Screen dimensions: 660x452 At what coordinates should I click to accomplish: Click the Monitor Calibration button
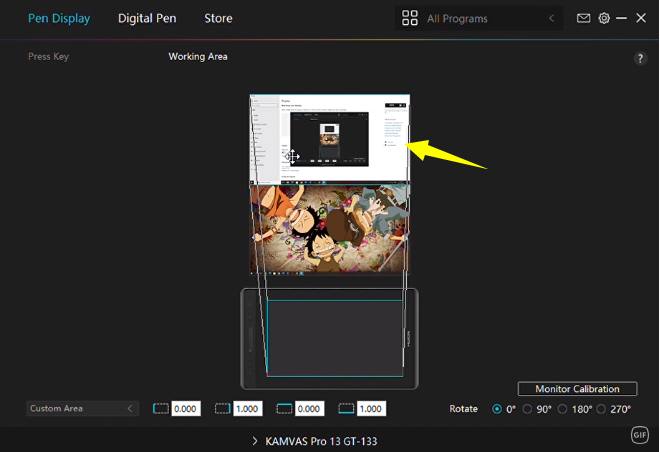coord(578,389)
